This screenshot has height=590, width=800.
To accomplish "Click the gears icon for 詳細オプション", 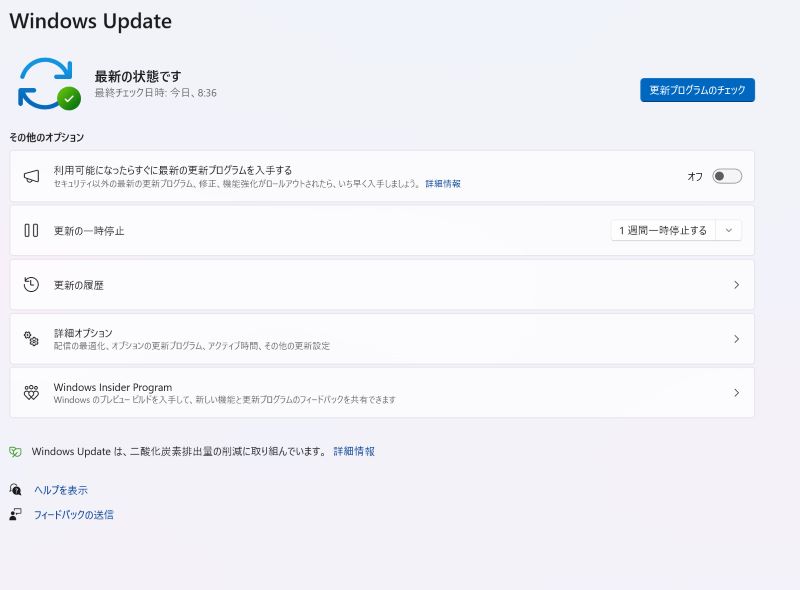I will 31,339.
